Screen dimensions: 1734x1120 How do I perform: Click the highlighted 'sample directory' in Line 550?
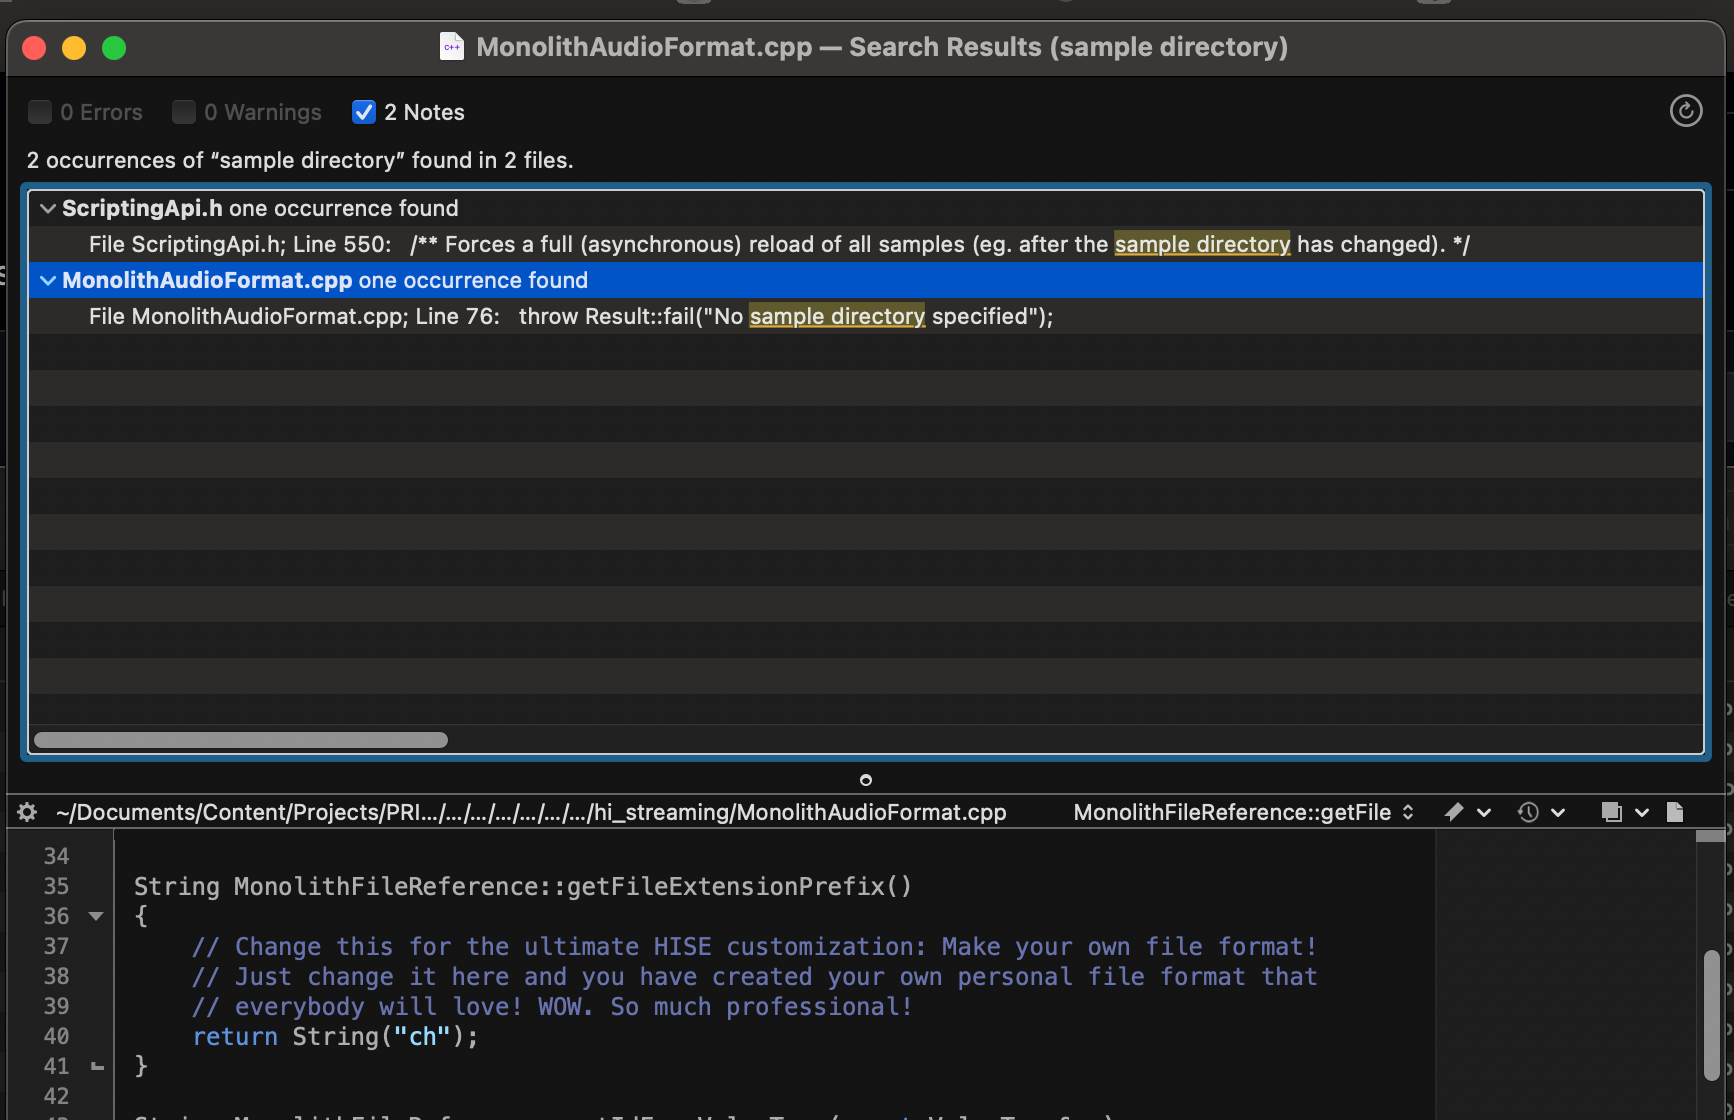pyautogui.click(x=1202, y=244)
